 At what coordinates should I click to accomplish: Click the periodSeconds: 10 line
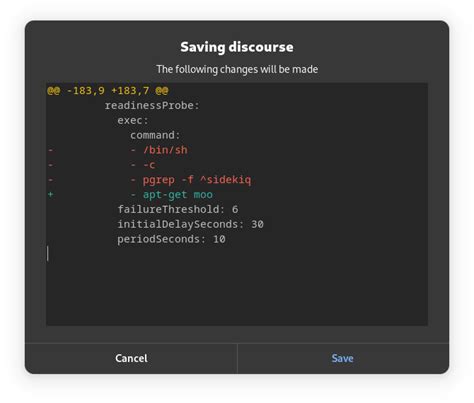click(171, 239)
